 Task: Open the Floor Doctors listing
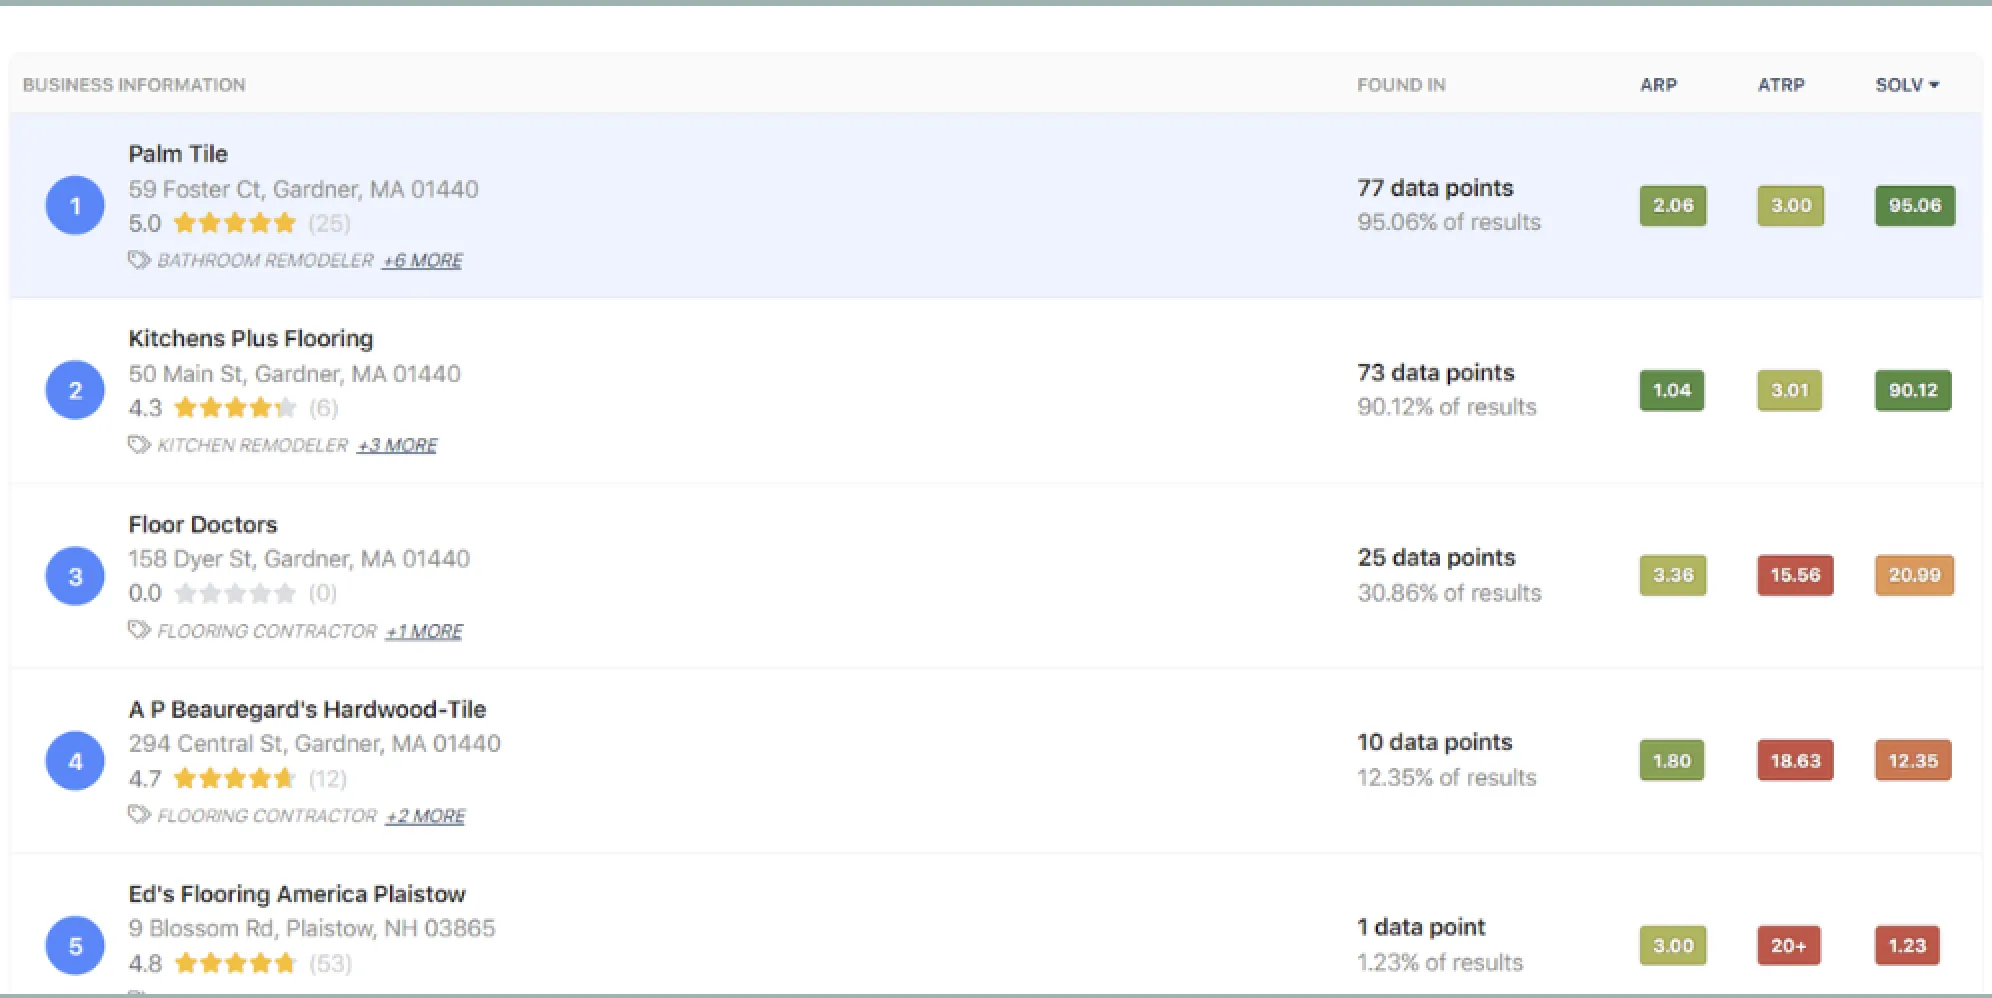pyautogui.click(x=203, y=524)
